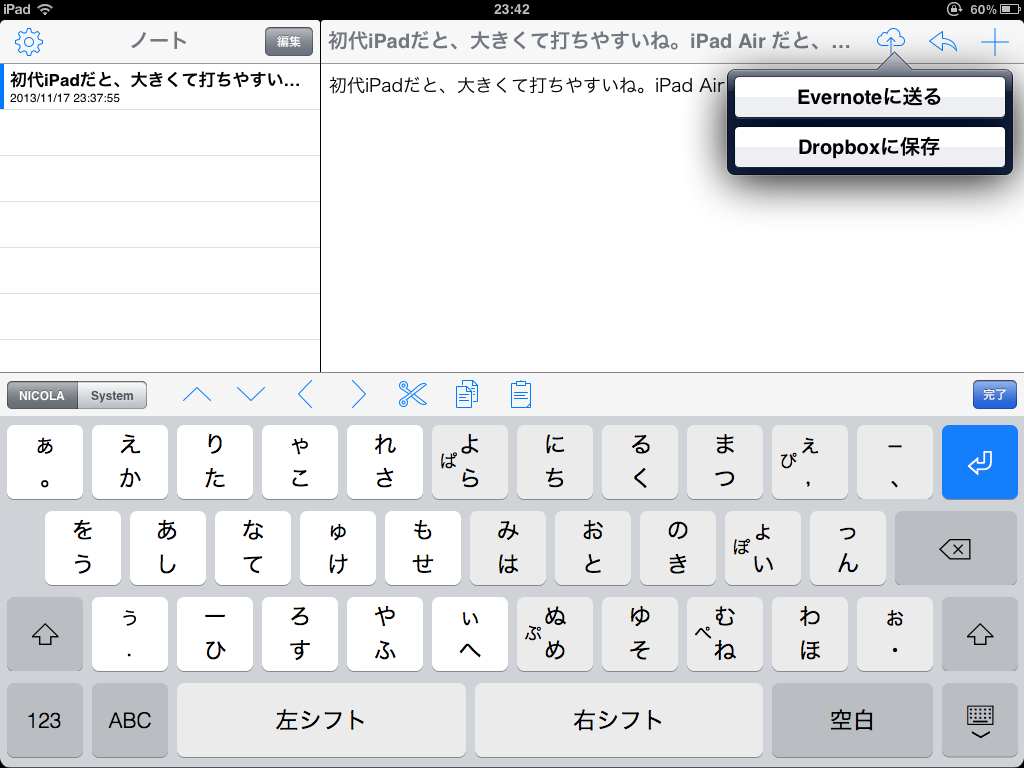Viewport: 1024px width, 768px height.
Task: Hide the keyboard with dismiss icon
Action: (980, 720)
